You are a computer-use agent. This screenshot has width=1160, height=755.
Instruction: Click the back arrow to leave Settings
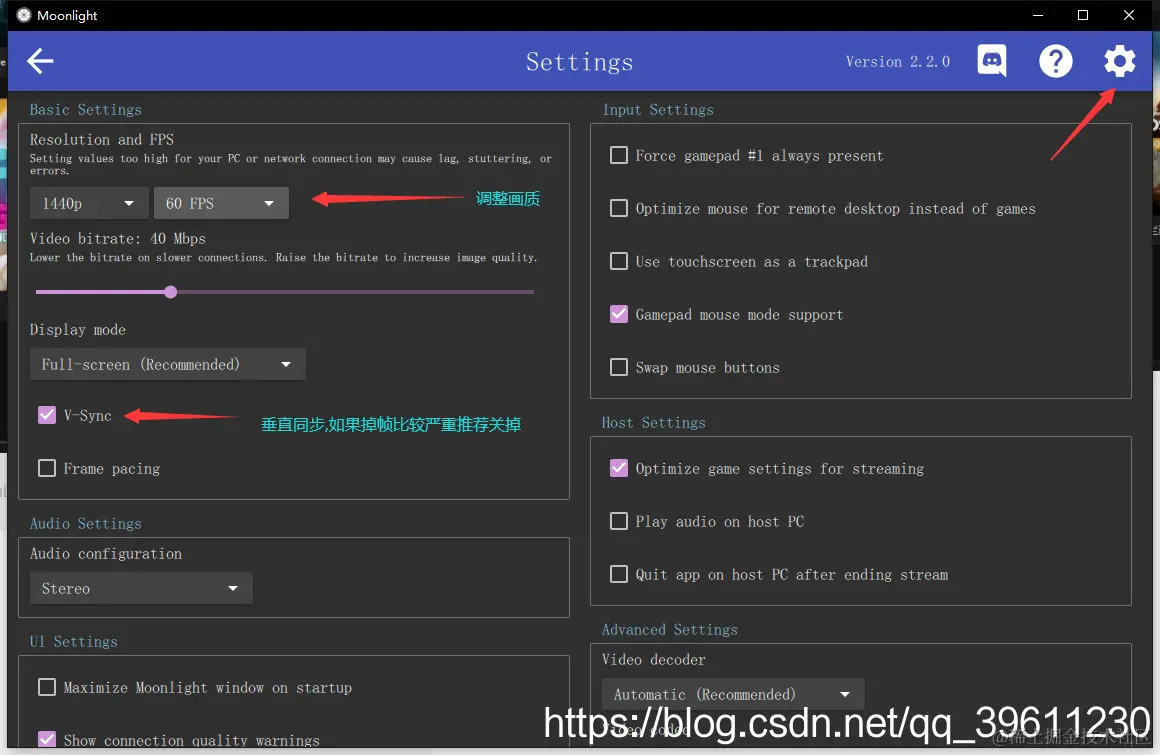39,61
